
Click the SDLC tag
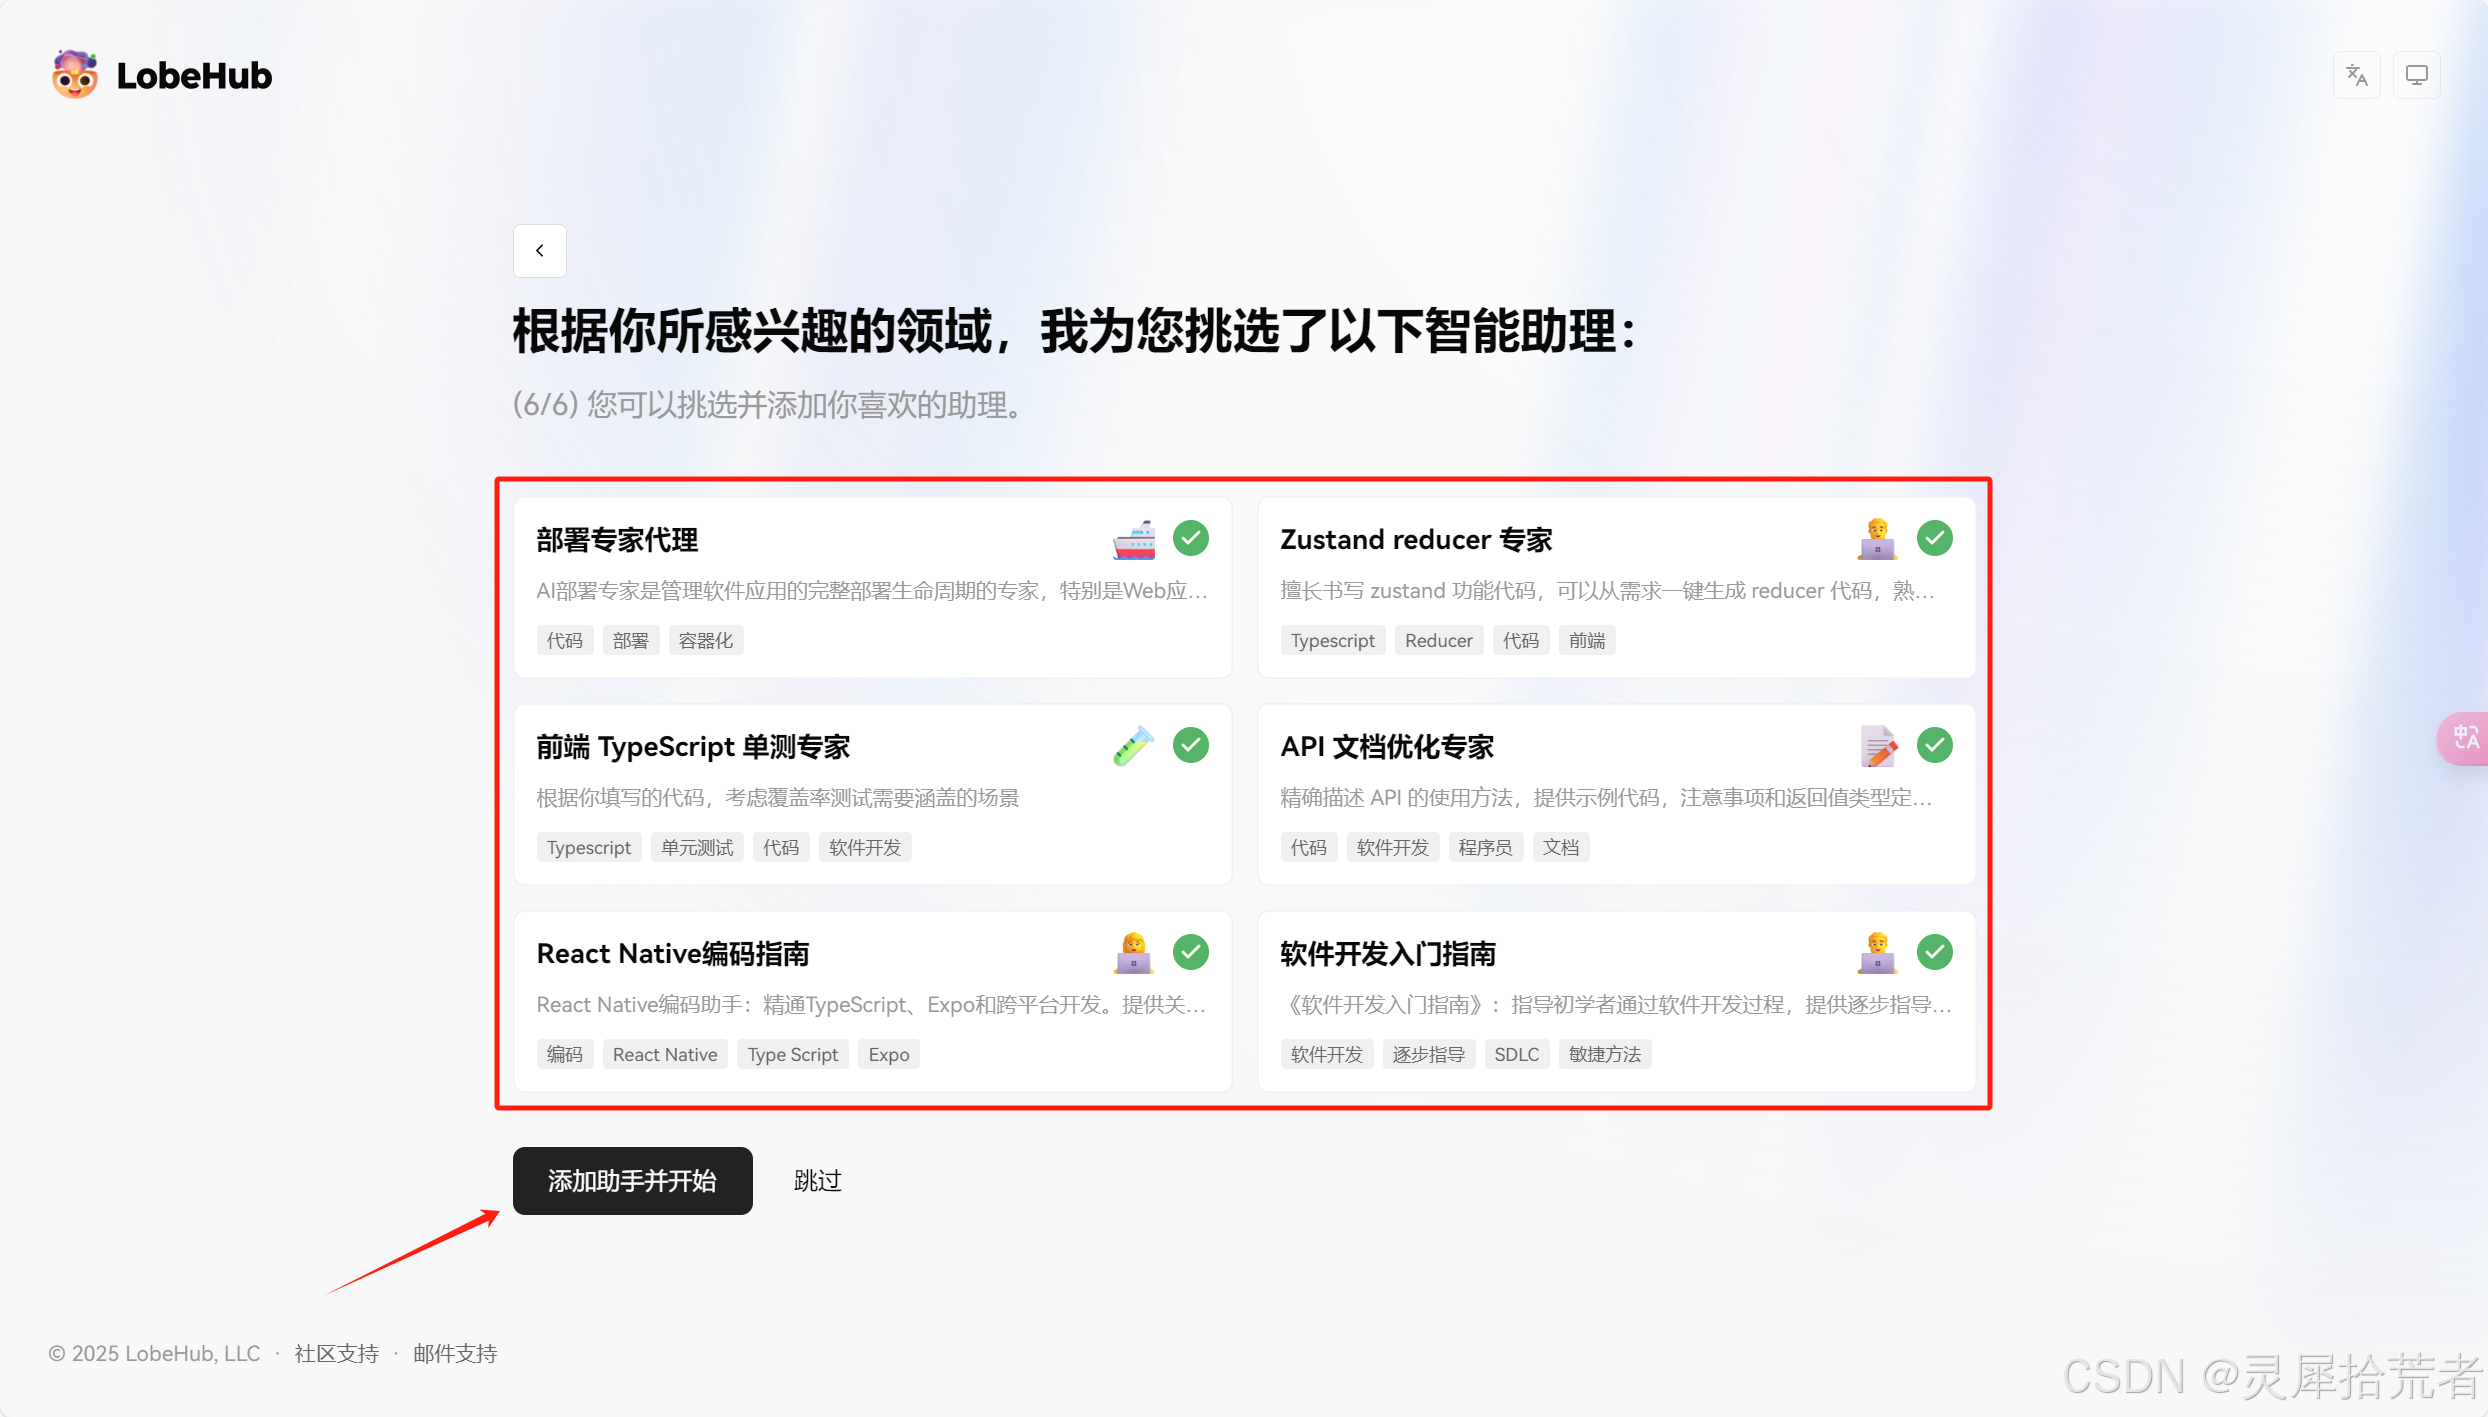[1516, 1055]
